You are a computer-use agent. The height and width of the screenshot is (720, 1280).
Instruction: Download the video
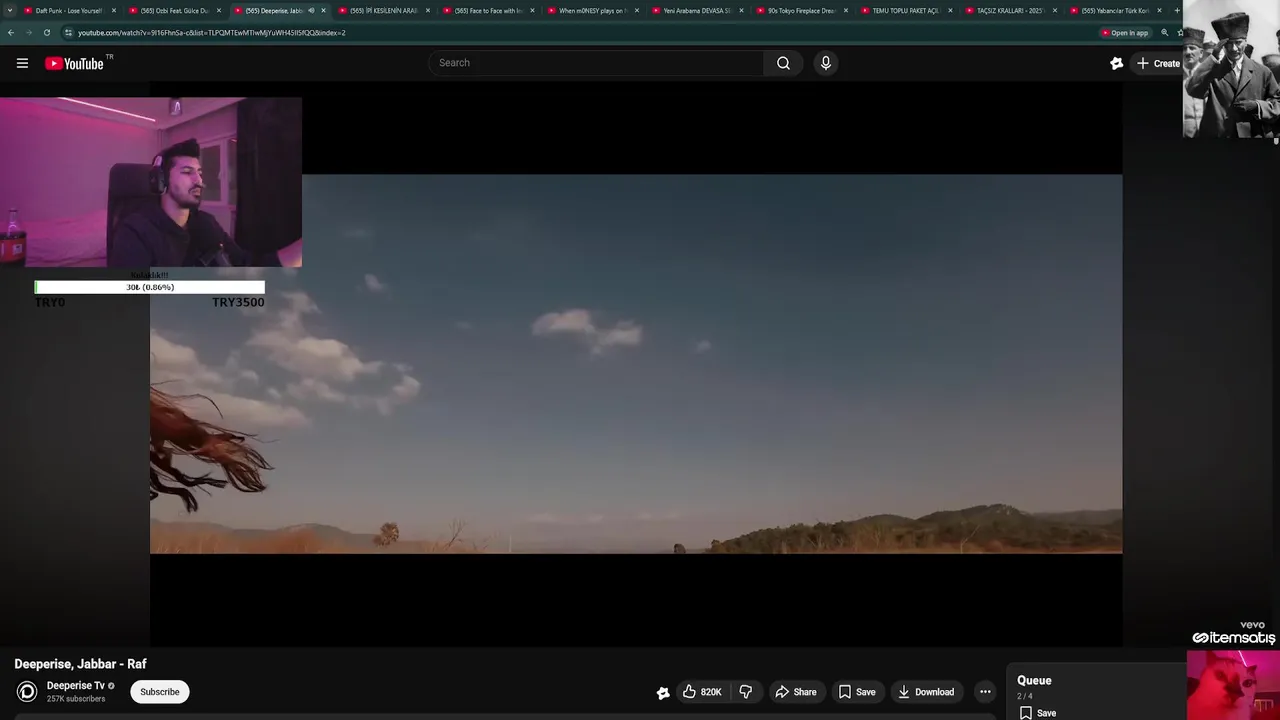click(926, 692)
